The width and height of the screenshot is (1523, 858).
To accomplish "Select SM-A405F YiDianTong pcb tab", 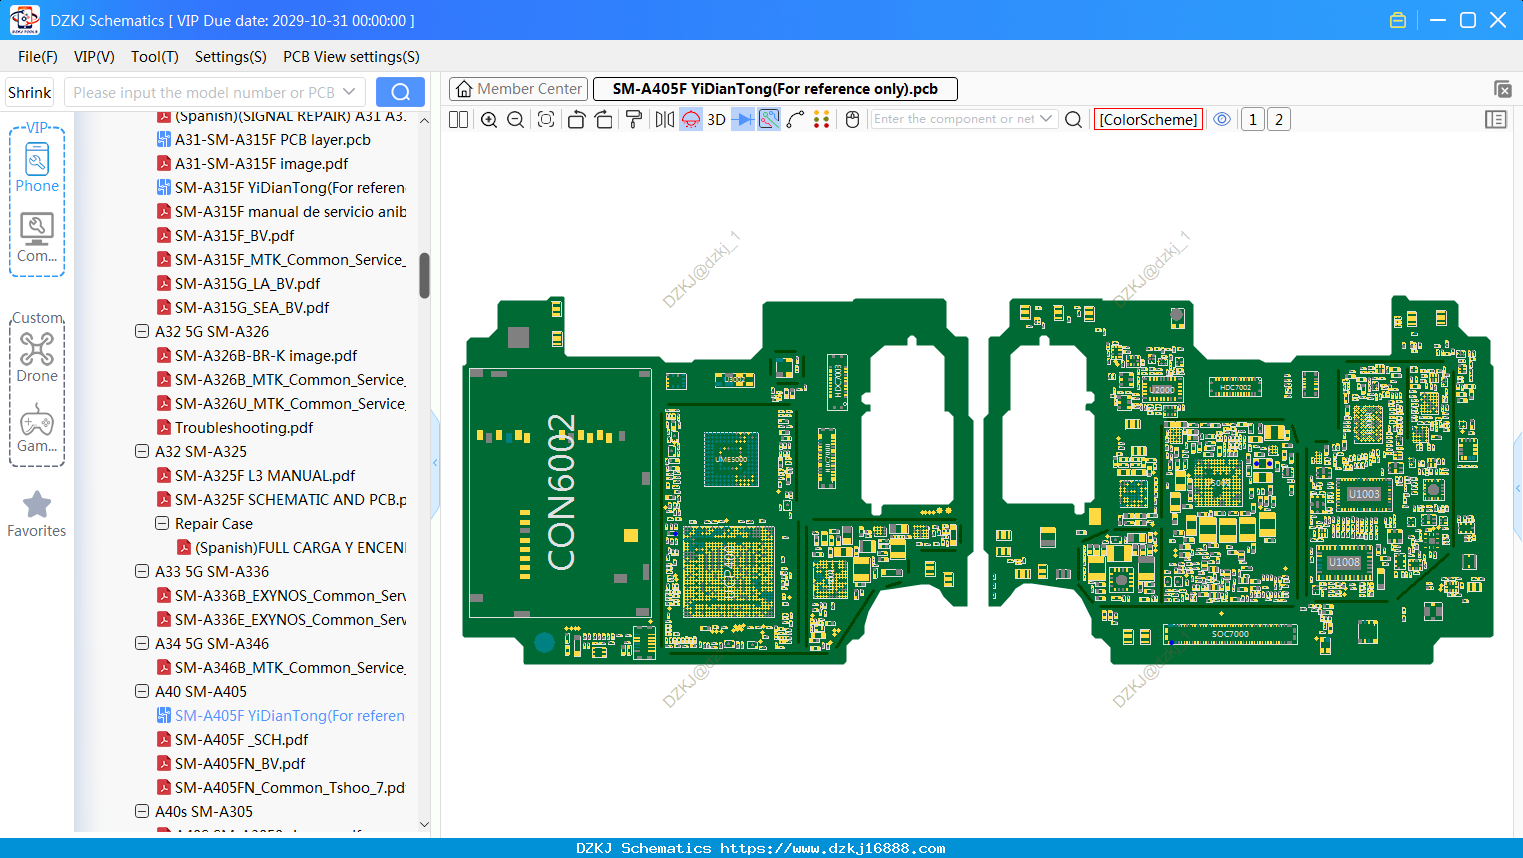I will (775, 89).
